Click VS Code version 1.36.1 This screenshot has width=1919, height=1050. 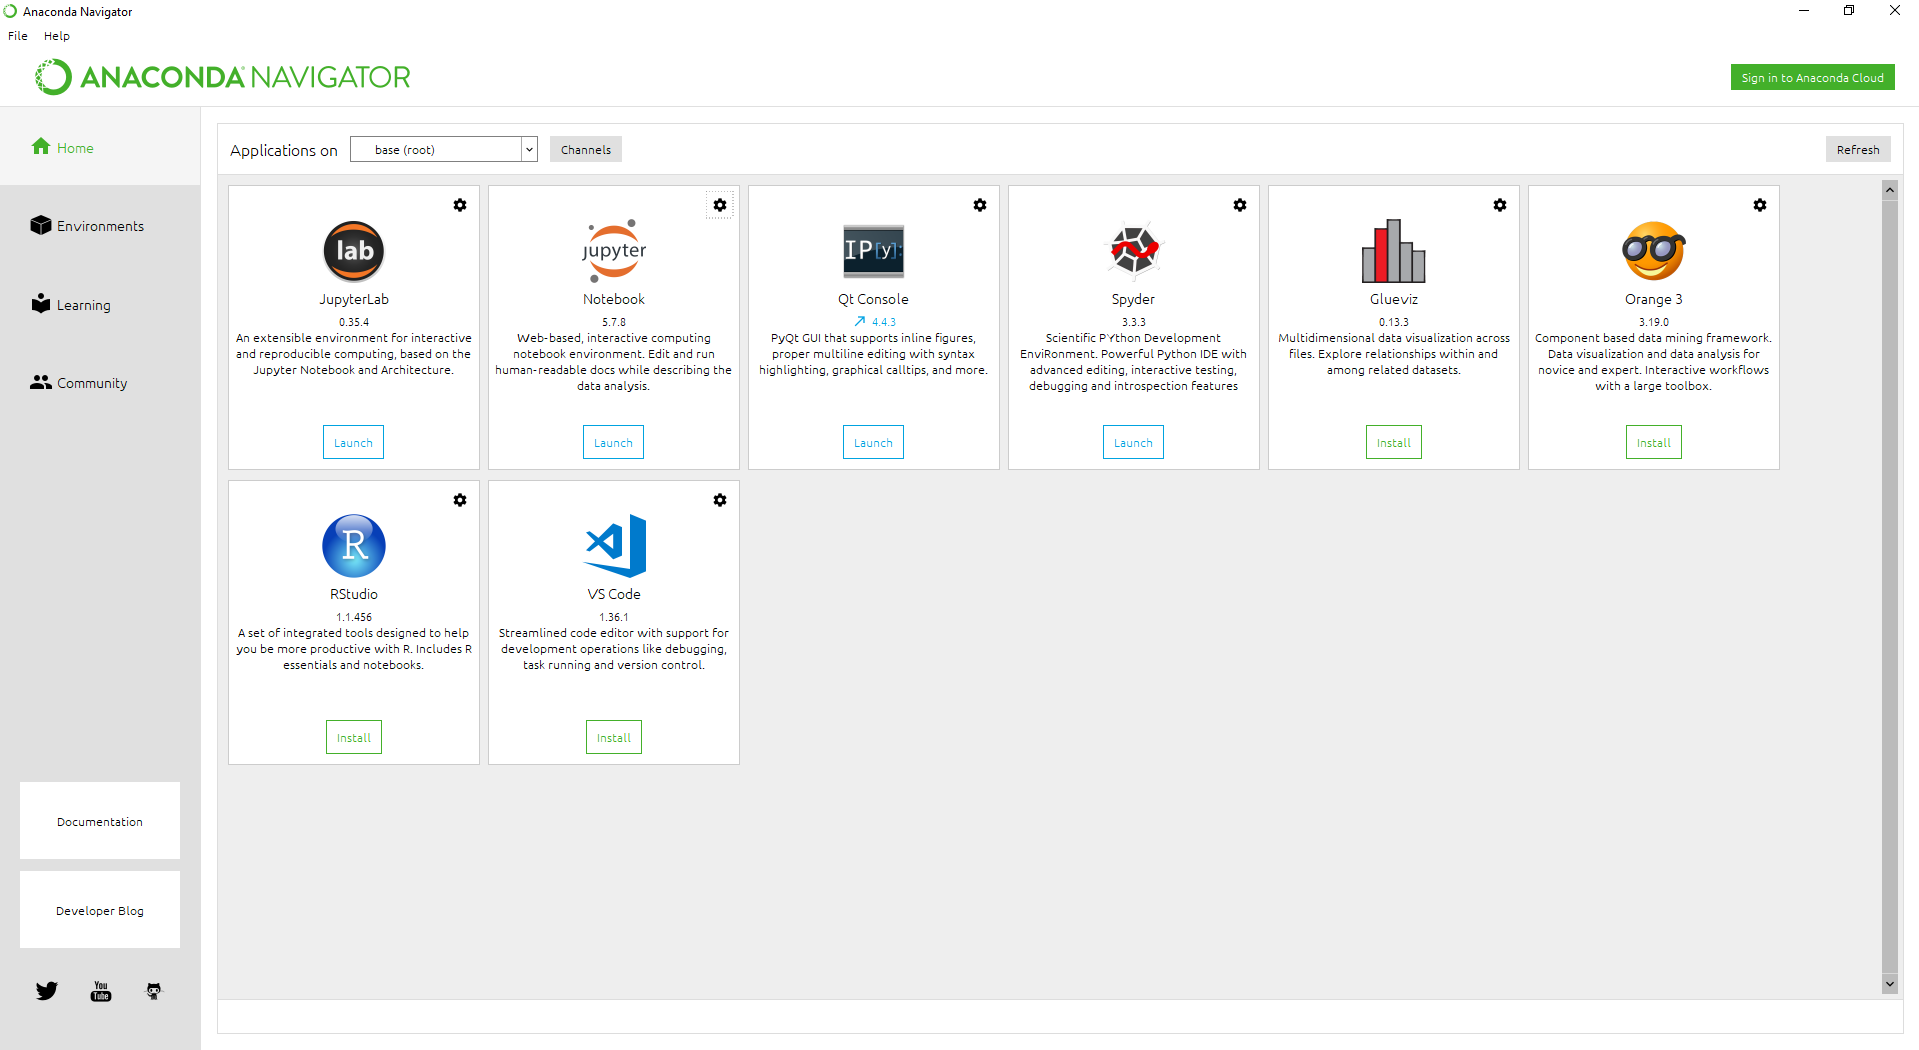click(x=614, y=617)
